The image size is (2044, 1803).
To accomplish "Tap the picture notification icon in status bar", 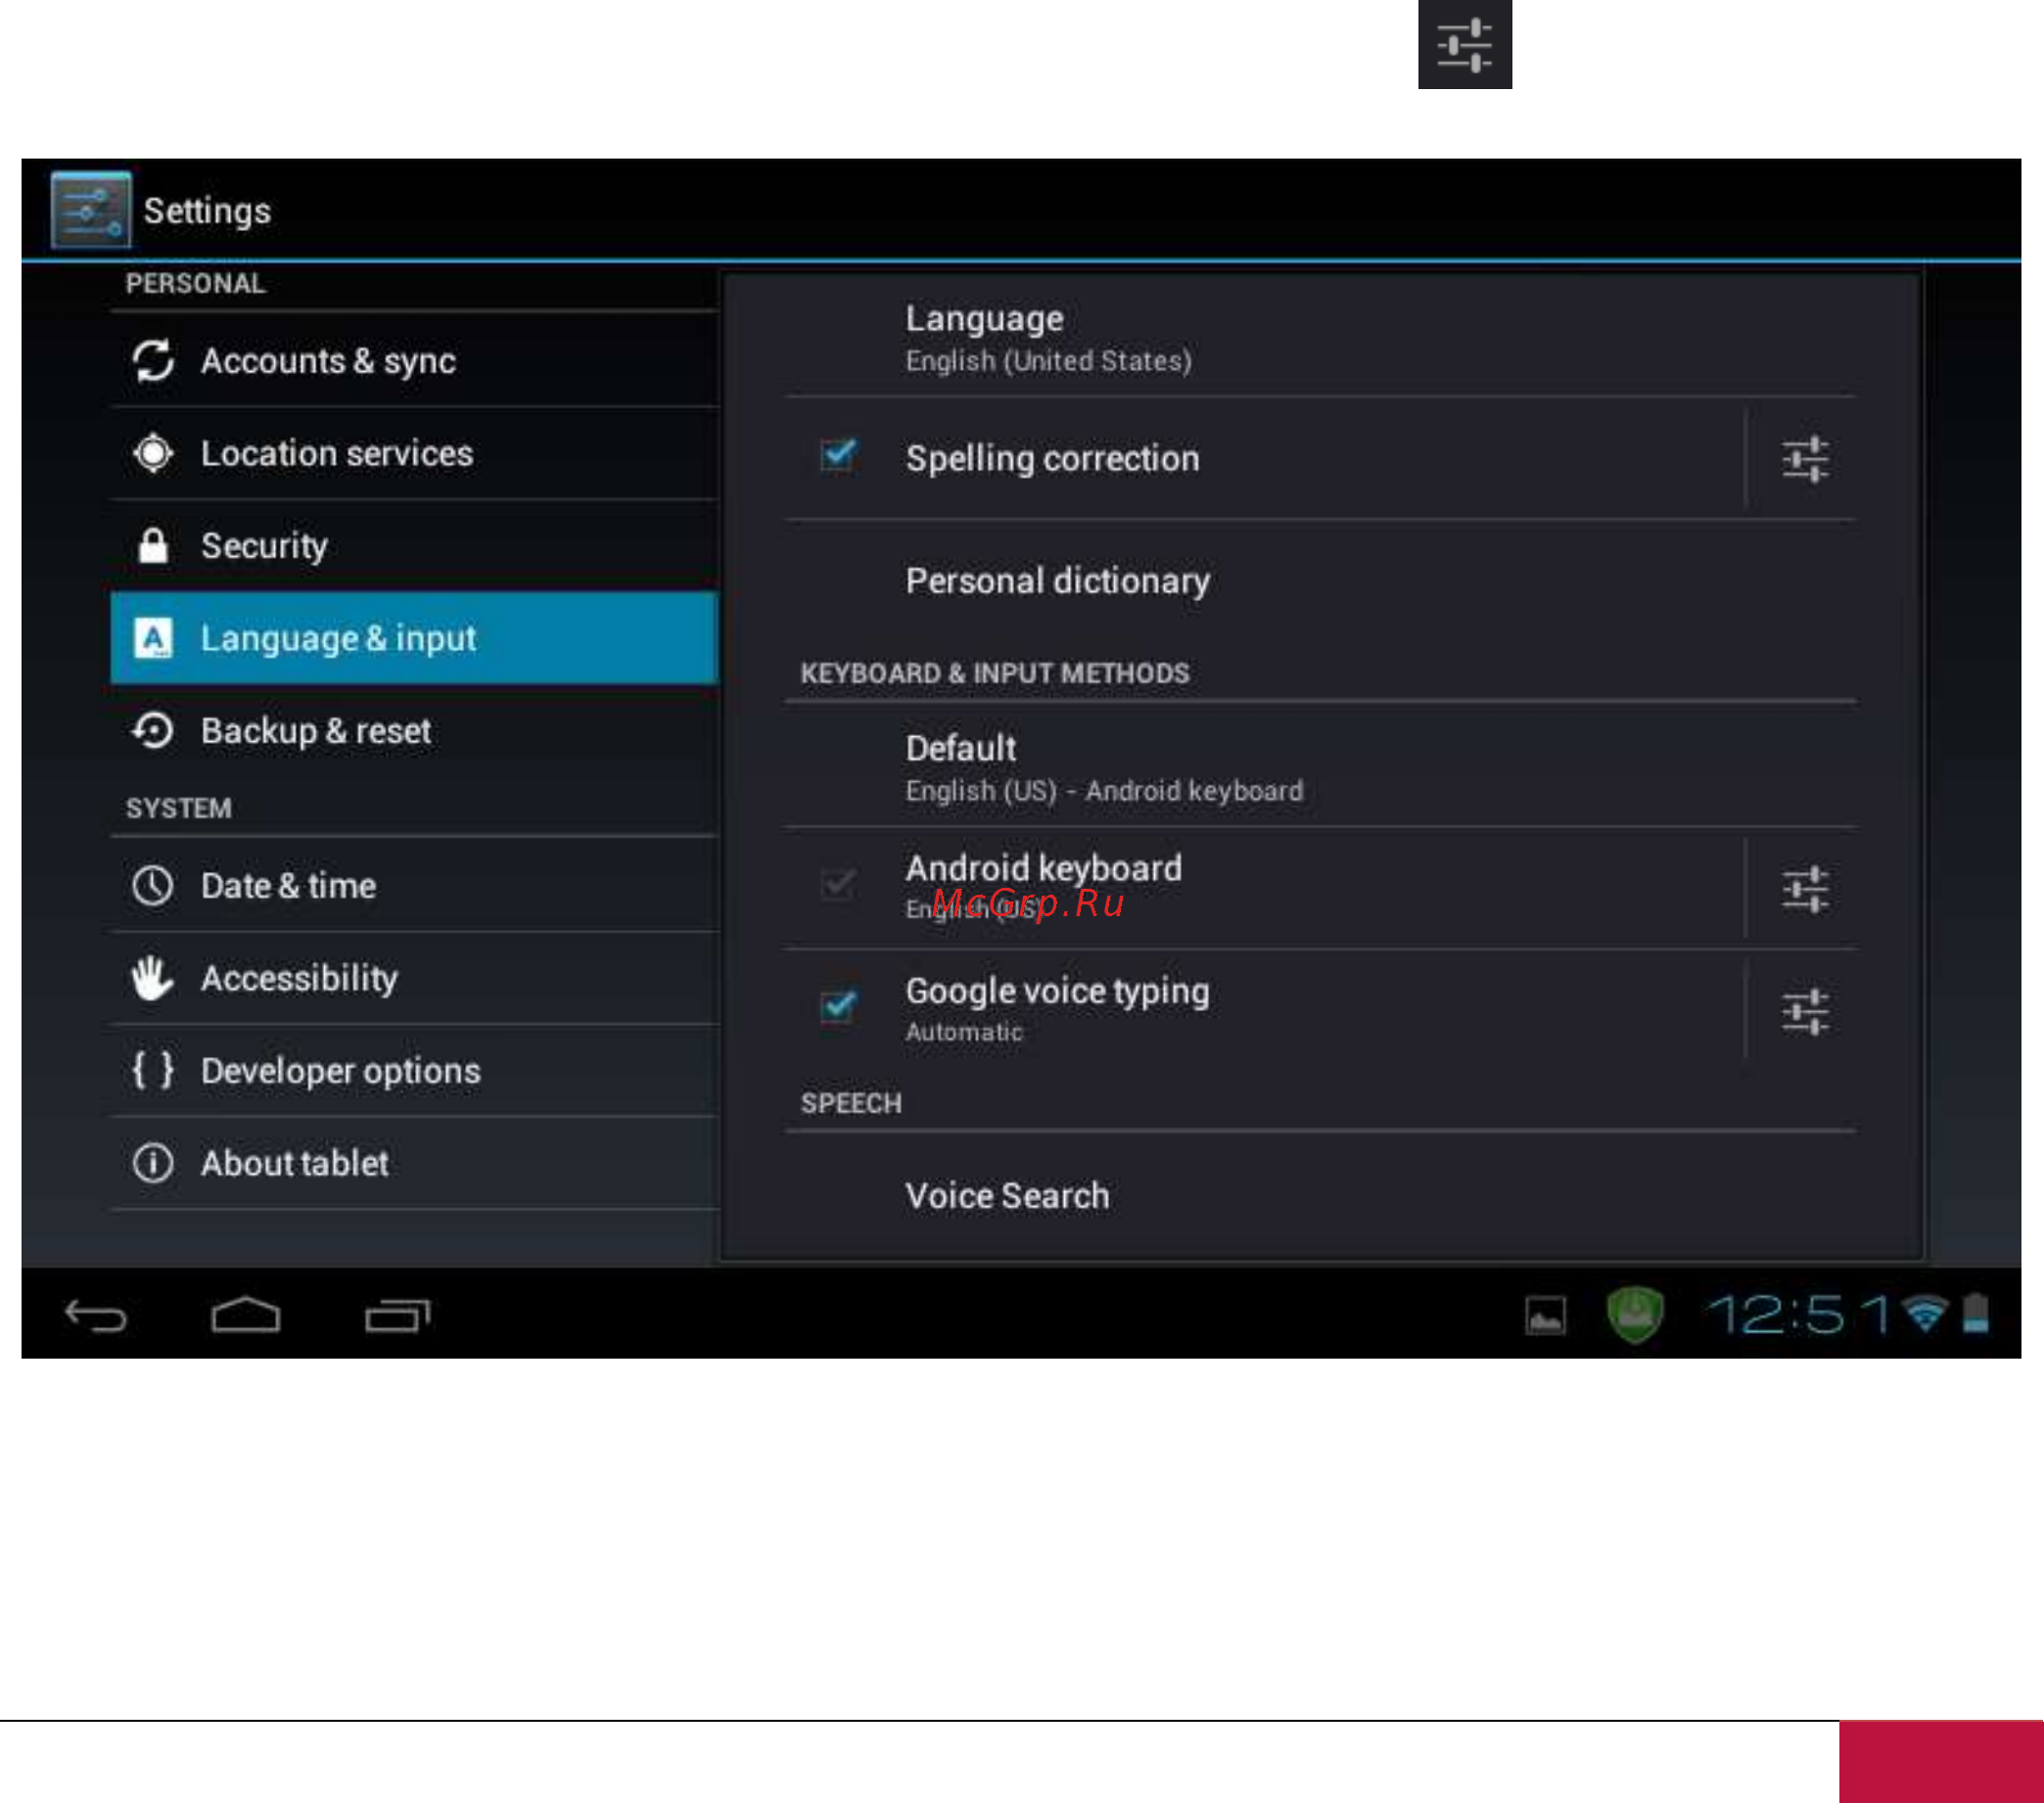I will tap(1545, 1315).
